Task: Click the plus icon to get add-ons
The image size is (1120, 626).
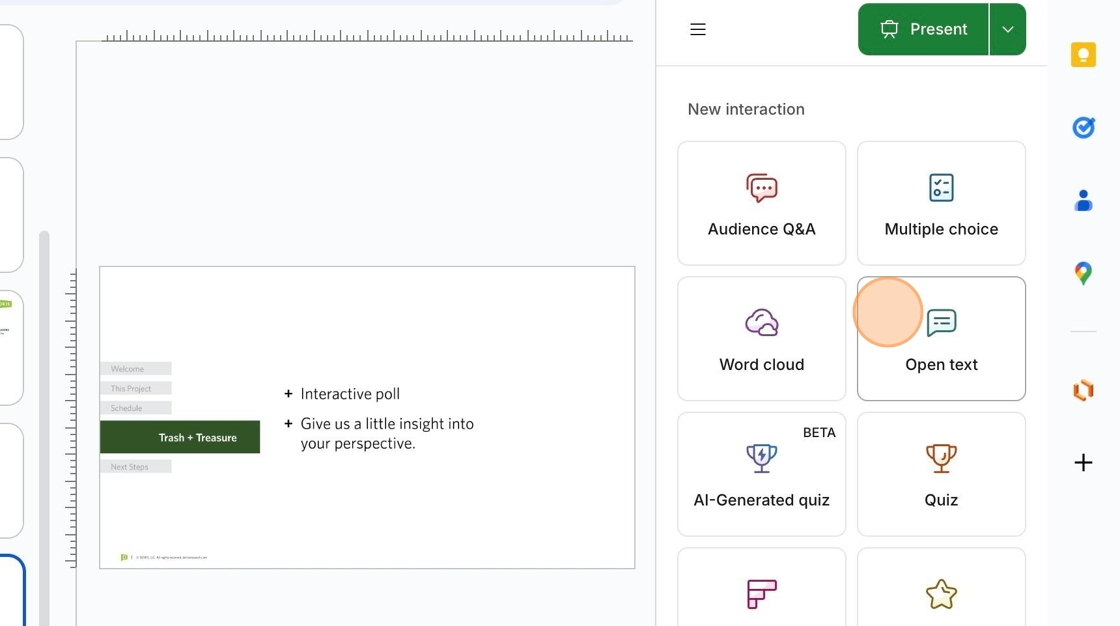Action: tap(1083, 463)
